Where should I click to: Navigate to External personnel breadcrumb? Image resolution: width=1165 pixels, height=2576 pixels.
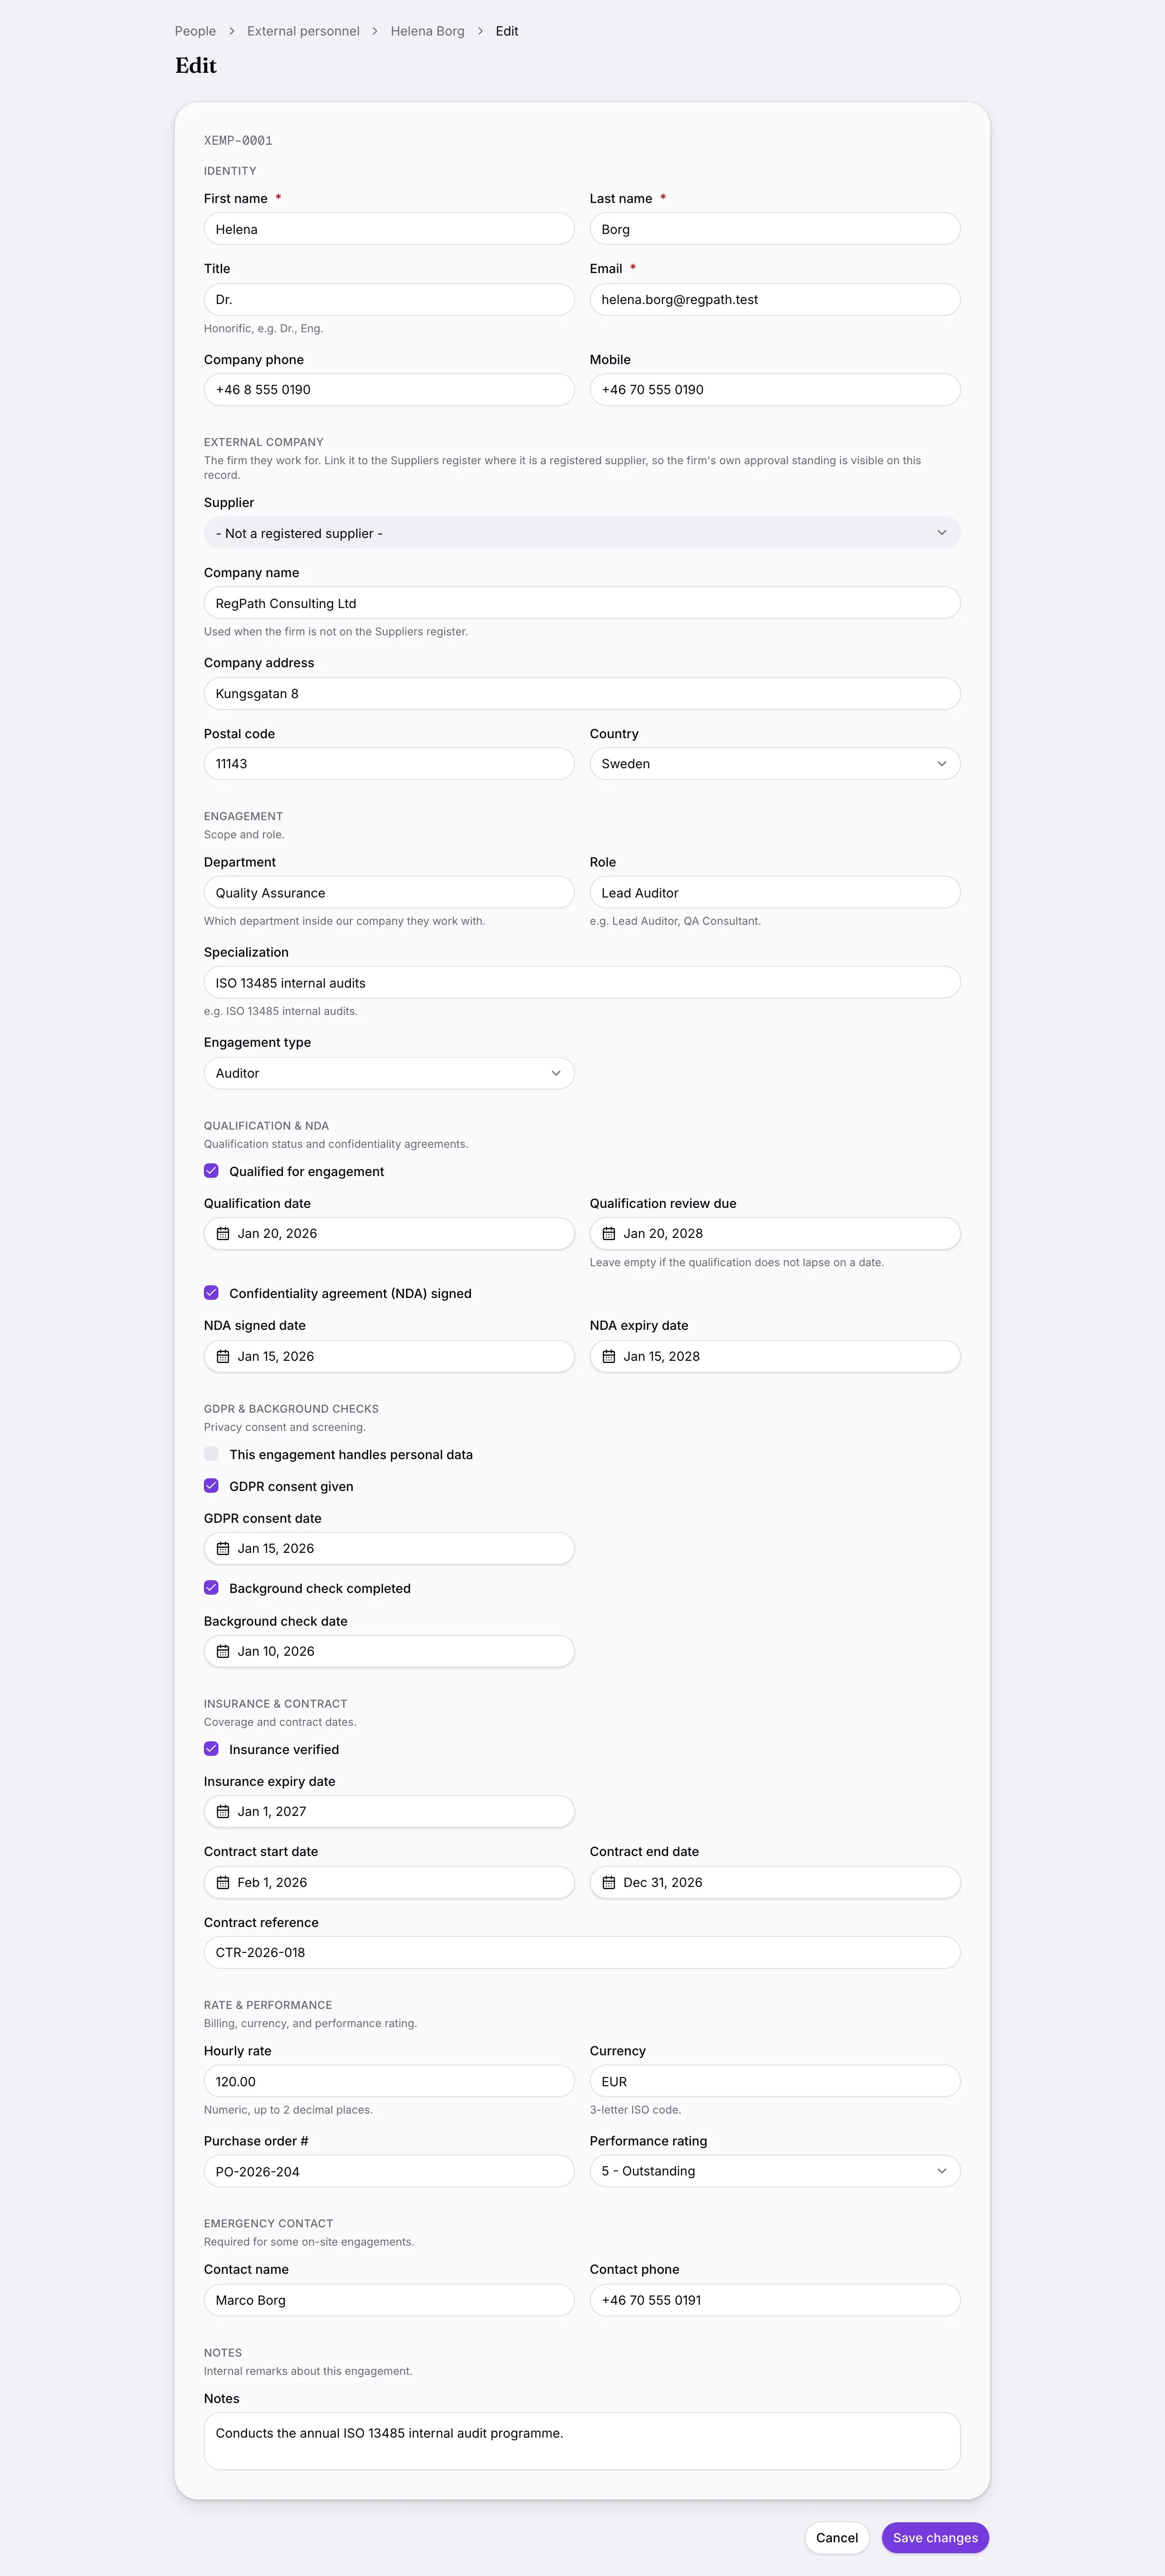(303, 31)
